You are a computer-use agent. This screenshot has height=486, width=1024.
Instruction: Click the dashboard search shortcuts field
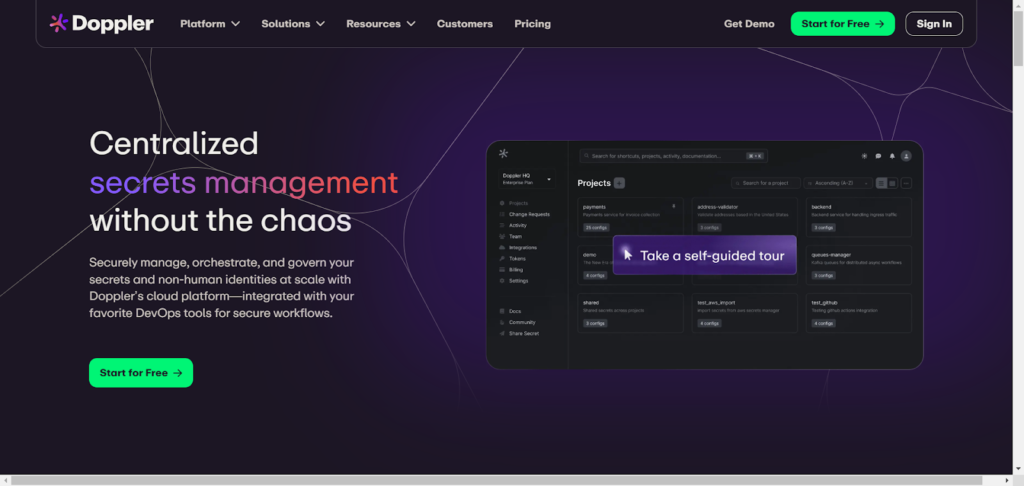tap(673, 156)
